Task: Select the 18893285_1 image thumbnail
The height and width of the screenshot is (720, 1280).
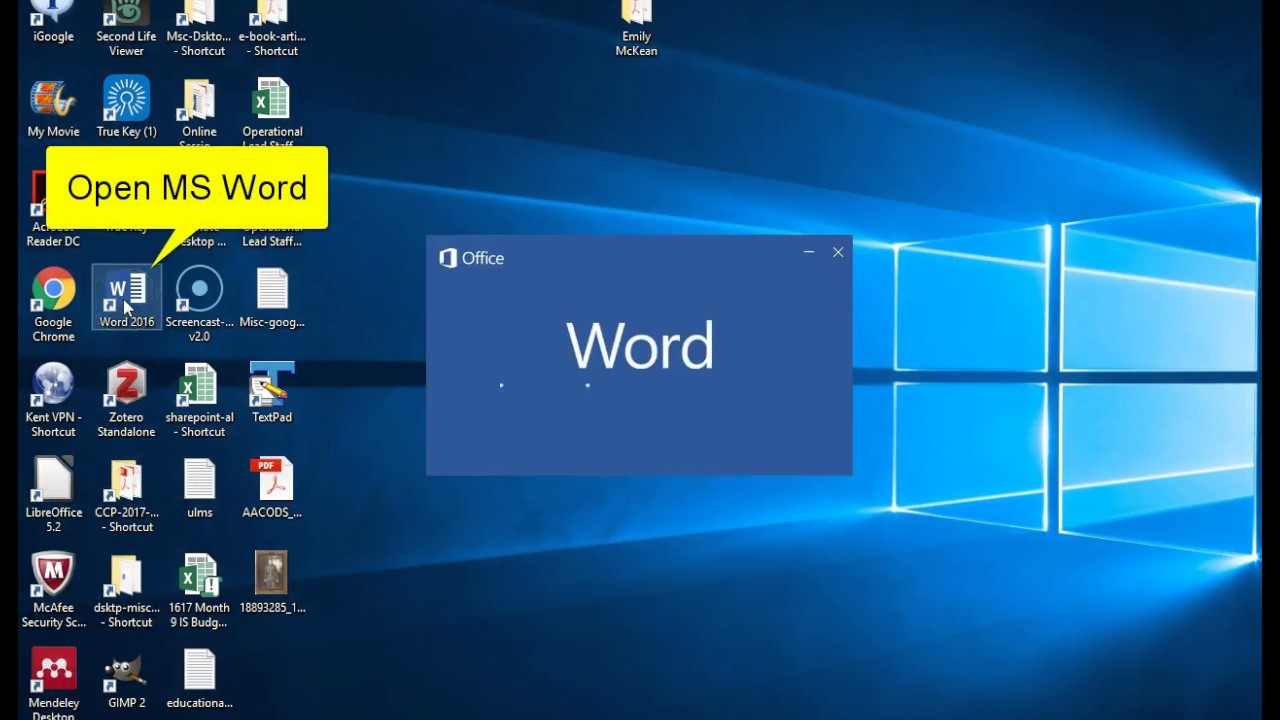Action: click(272, 583)
